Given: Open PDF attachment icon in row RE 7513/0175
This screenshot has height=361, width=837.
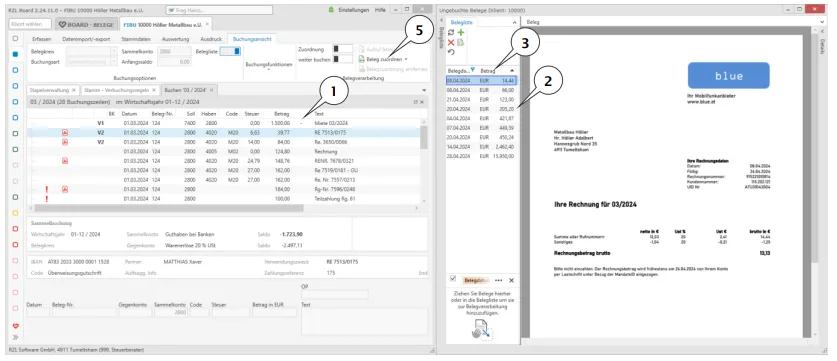Looking at the screenshot, I should pyautogui.click(x=65, y=132).
